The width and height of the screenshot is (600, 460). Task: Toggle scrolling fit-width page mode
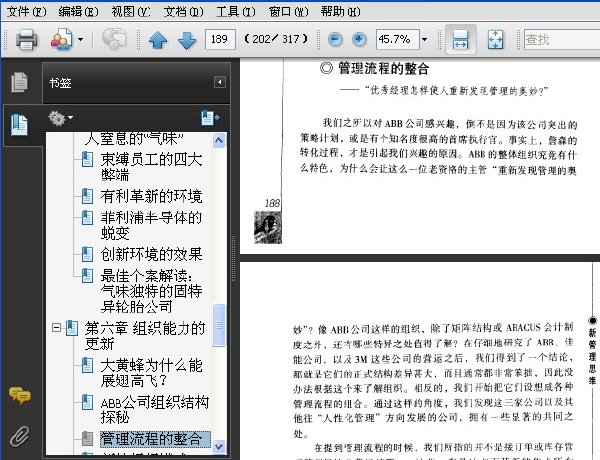pos(460,39)
